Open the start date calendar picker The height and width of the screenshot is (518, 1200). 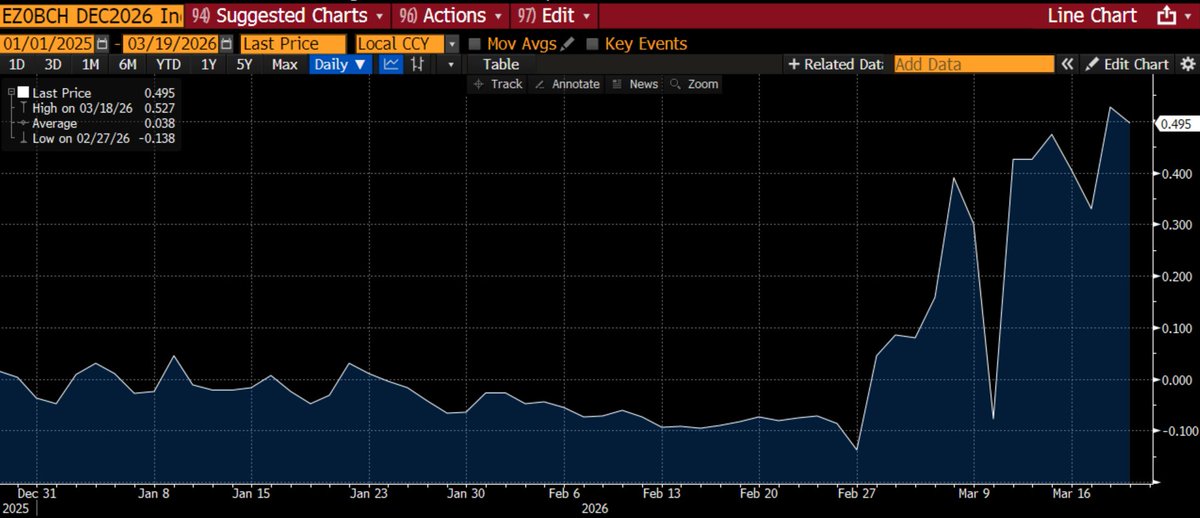pos(102,44)
